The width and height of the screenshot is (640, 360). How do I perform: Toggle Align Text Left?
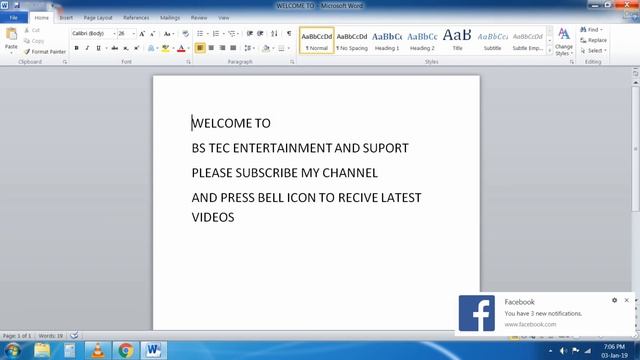pos(200,48)
